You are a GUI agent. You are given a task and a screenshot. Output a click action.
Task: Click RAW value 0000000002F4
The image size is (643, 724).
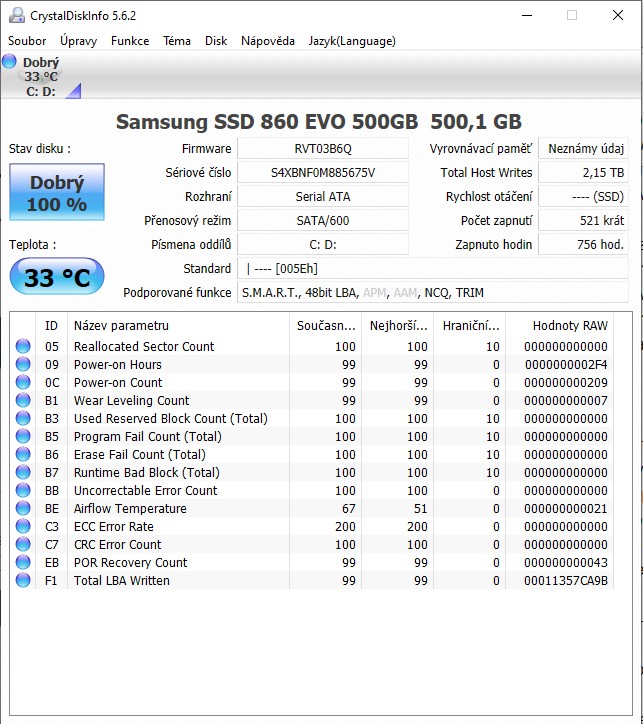(566, 364)
